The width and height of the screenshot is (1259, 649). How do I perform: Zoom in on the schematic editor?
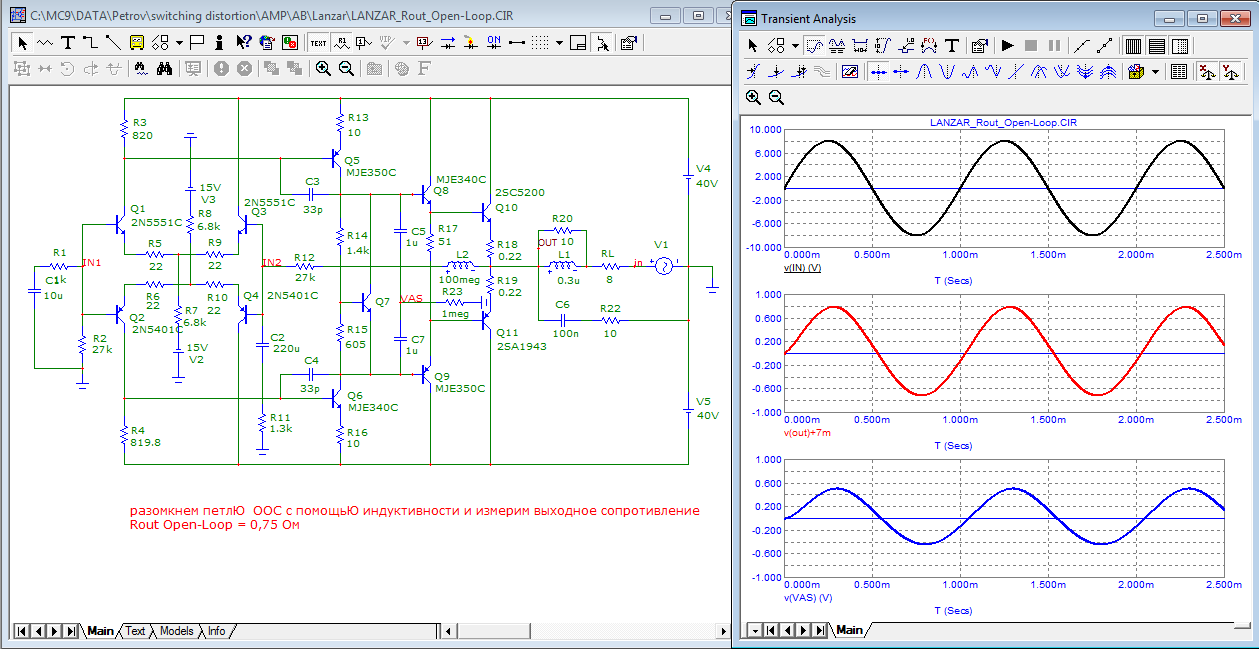click(x=323, y=68)
